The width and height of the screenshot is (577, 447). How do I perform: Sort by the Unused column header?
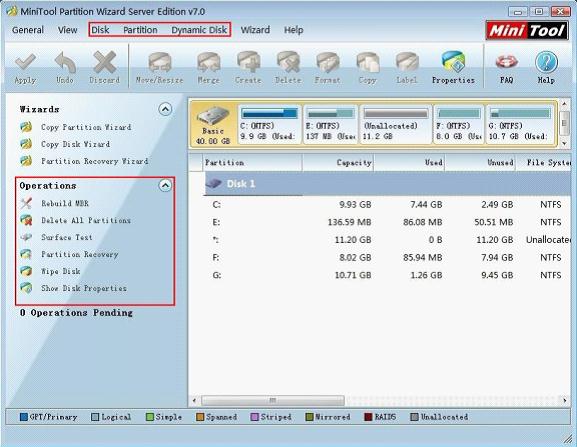pos(480,163)
